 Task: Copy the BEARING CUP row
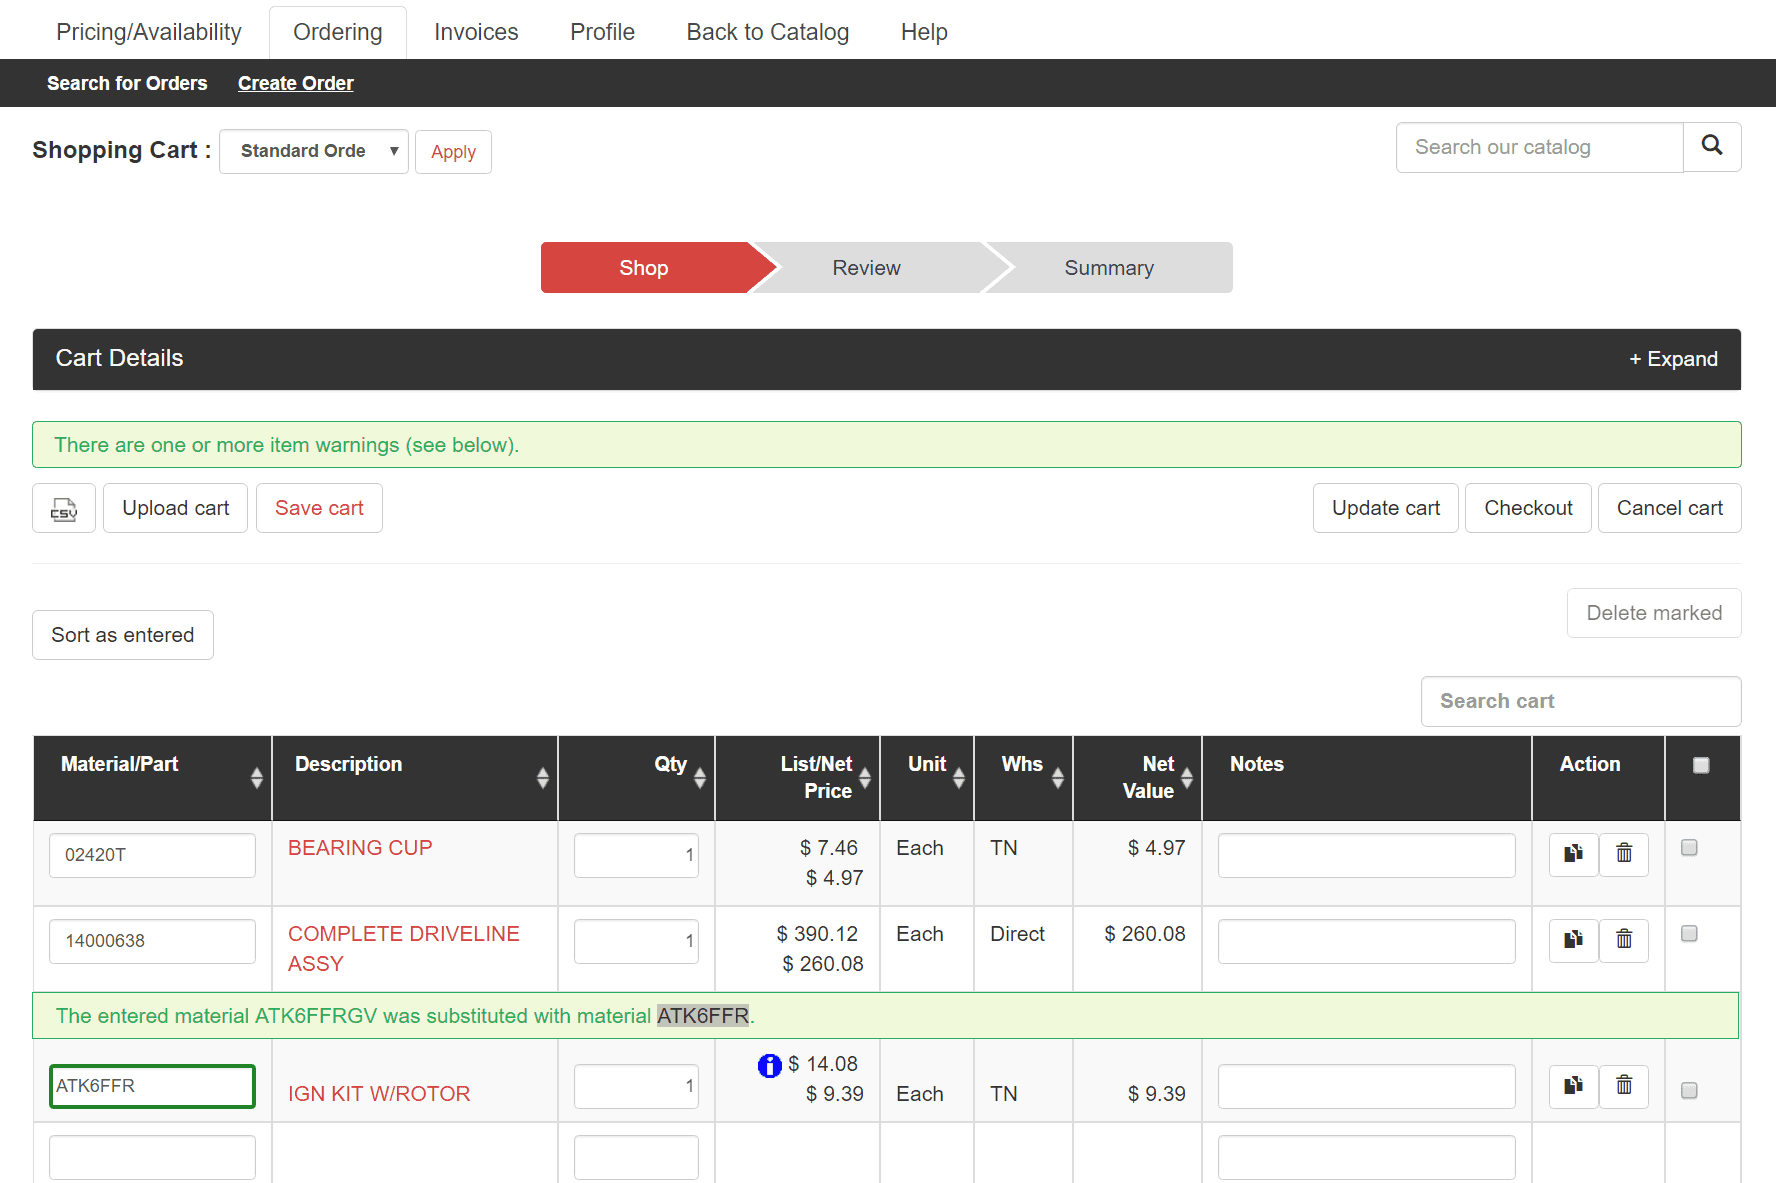[1573, 854]
